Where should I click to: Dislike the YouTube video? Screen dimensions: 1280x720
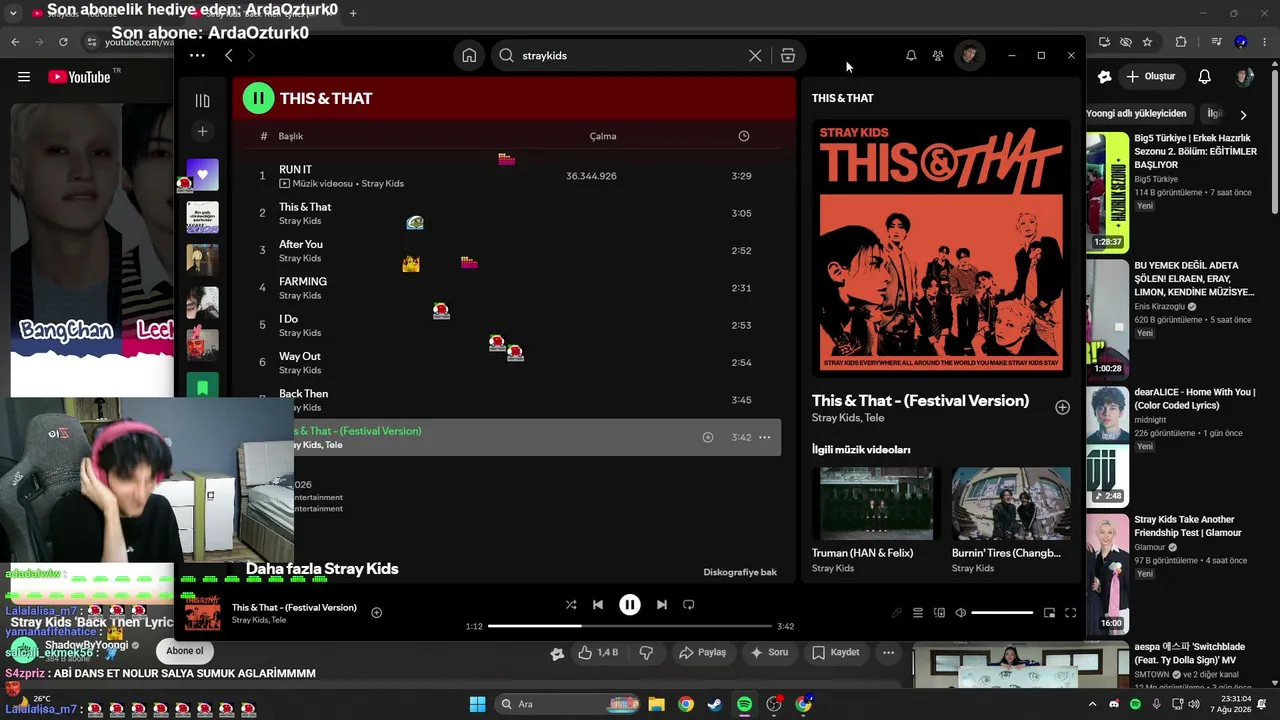coord(646,653)
